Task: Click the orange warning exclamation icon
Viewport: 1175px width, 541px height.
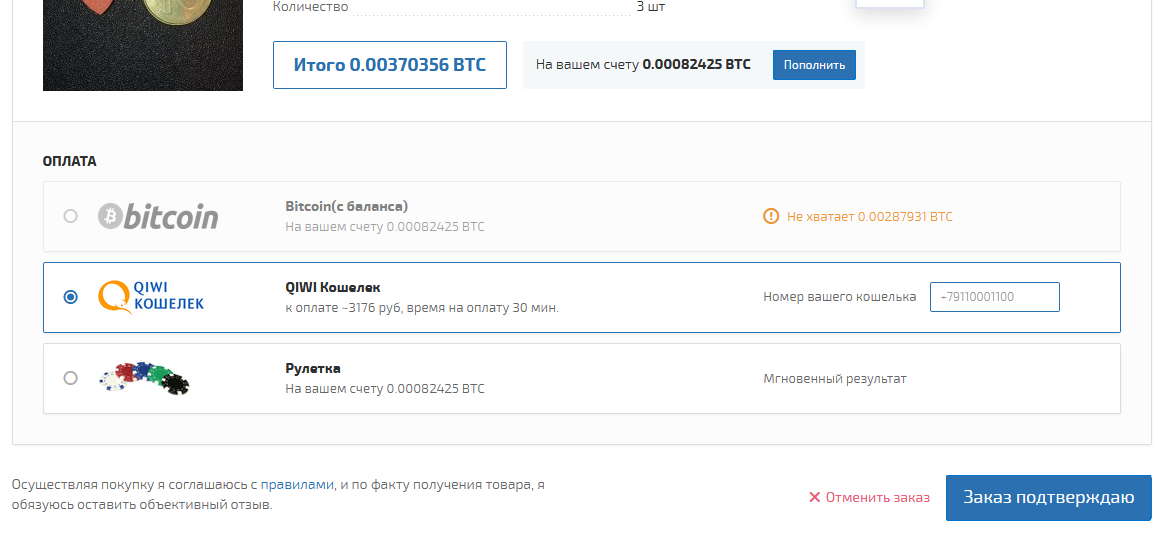Action: point(770,217)
